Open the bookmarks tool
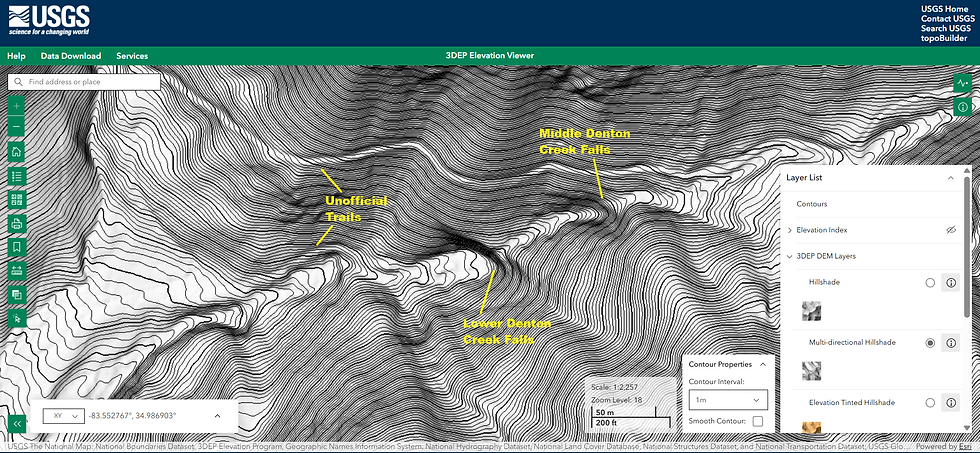 click(17, 247)
